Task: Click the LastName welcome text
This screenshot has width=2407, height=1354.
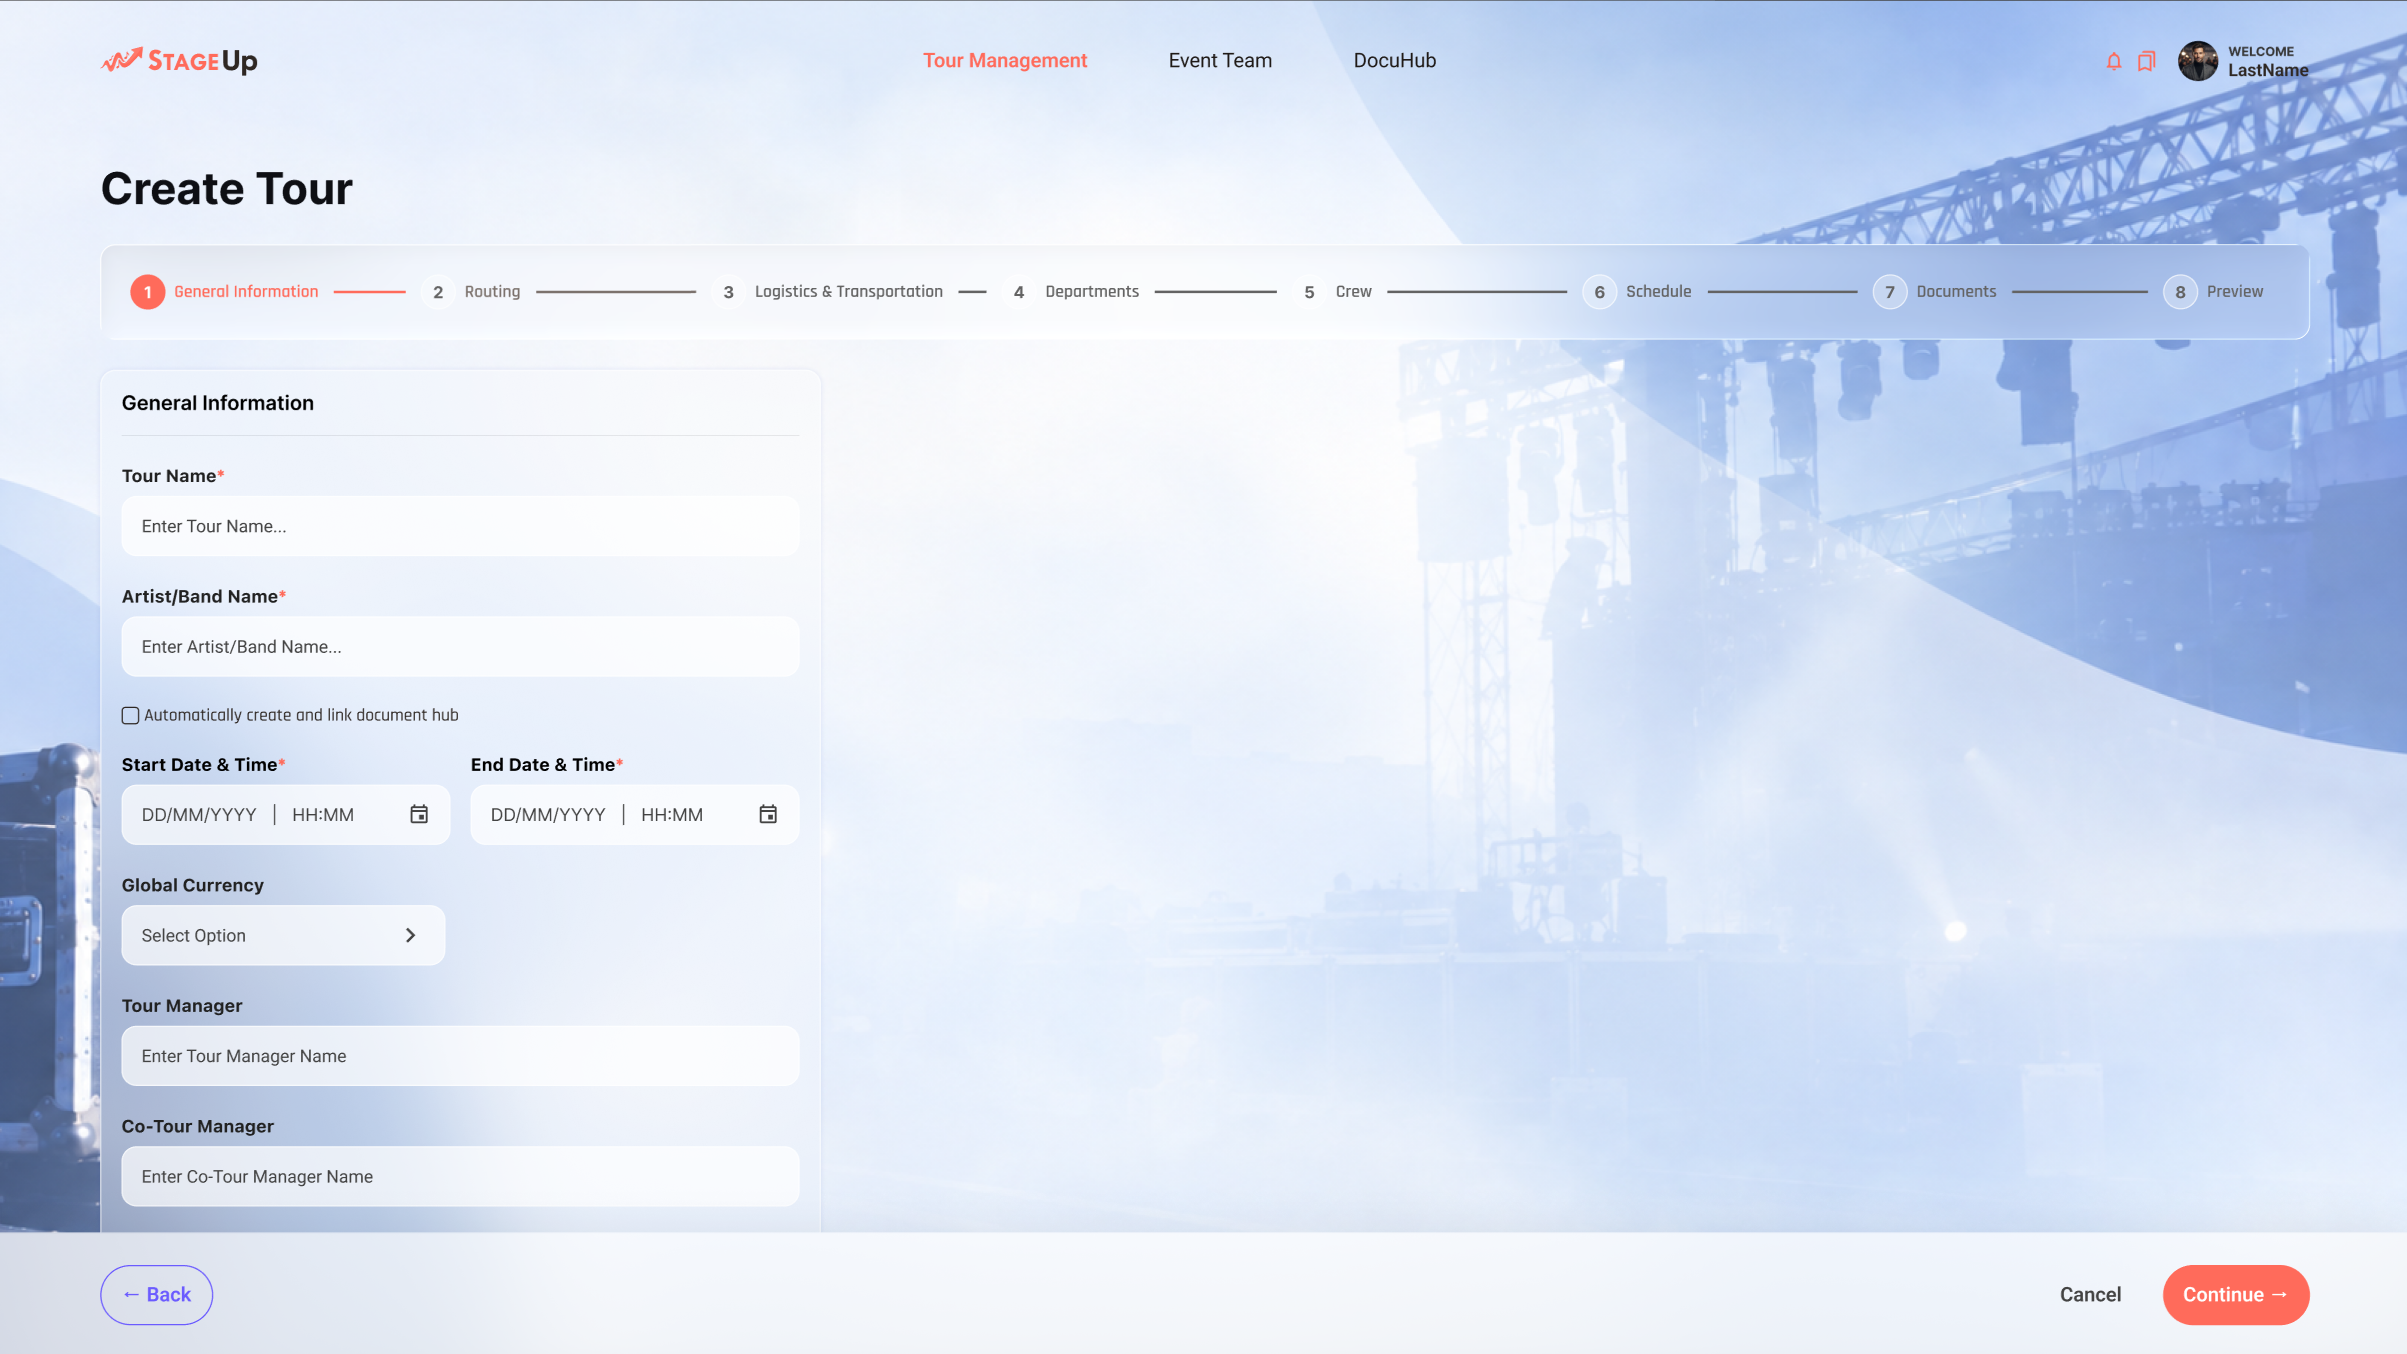Action: click(x=2268, y=70)
